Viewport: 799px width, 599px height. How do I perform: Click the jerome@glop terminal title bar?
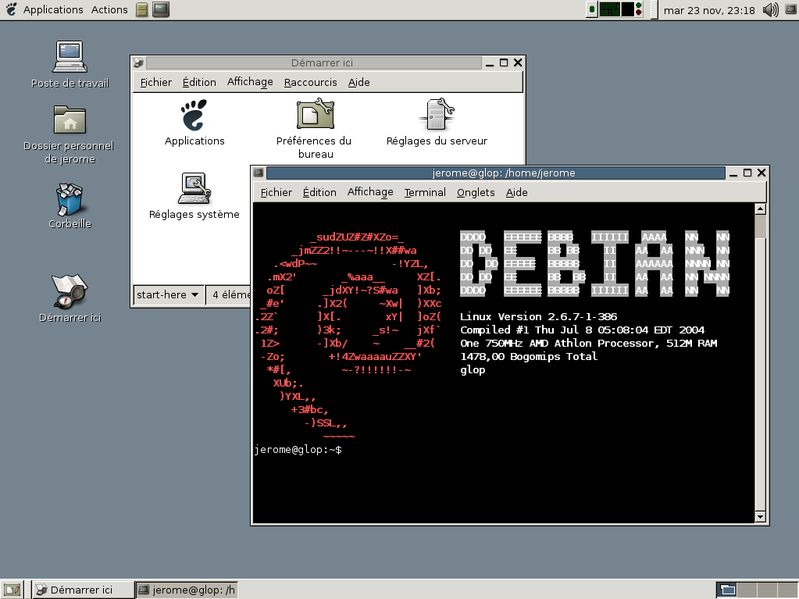click(x=495, y=173)
